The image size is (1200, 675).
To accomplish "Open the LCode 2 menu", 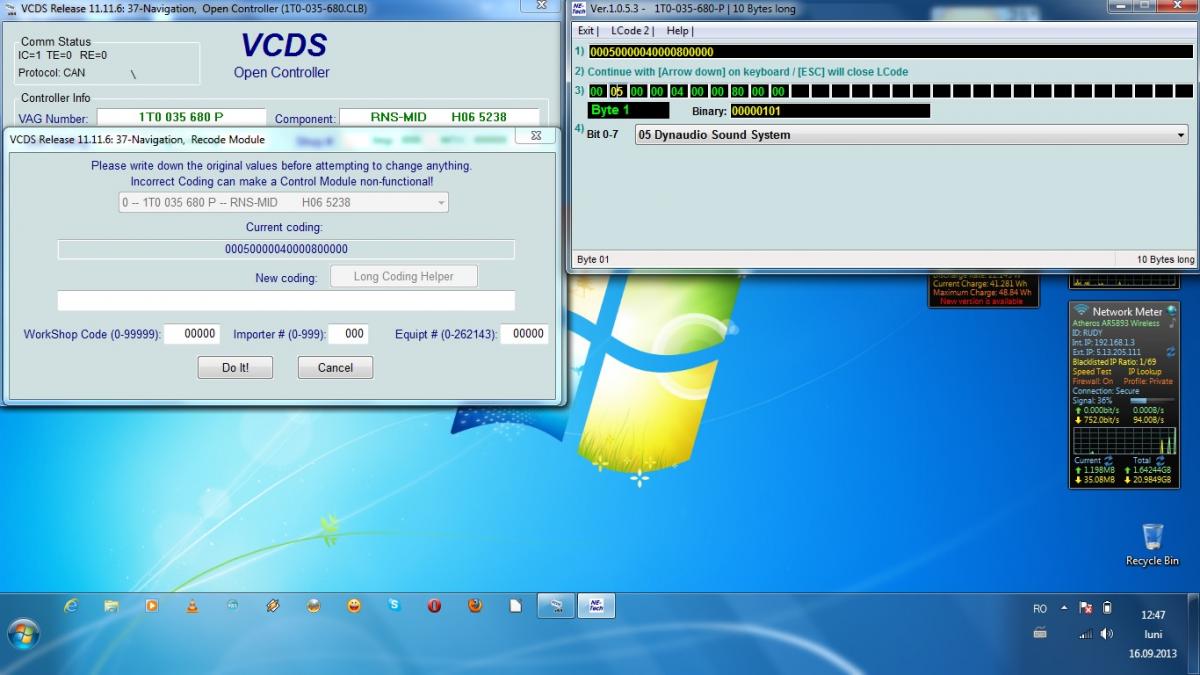I will click(x=632, y=31).
